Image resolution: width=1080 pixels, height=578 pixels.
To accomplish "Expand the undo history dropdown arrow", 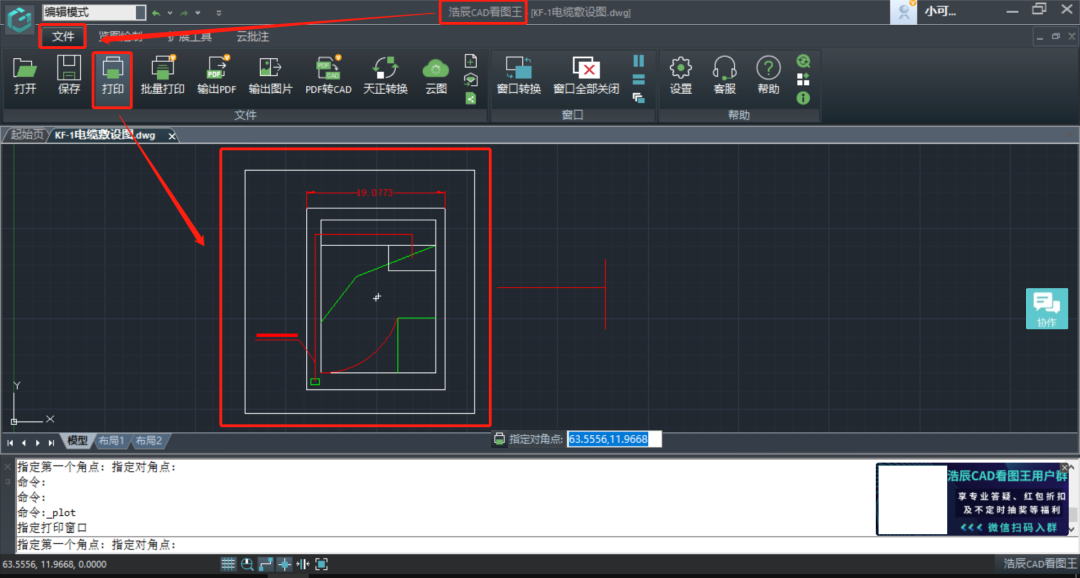I will 170,13.
